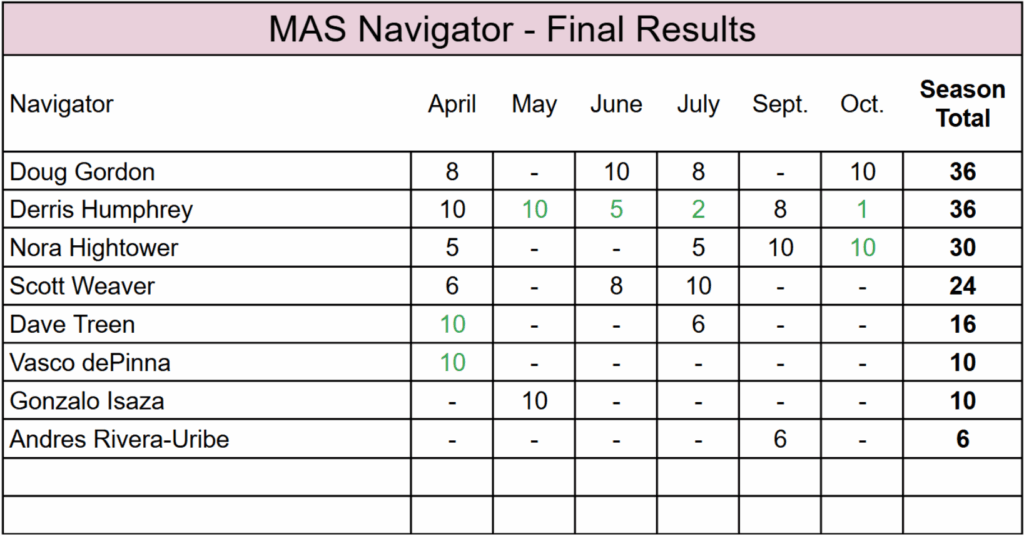The height and width of the screenshot is (536, 1024).
Task: Select the Navigator column header
Action: 62,104
